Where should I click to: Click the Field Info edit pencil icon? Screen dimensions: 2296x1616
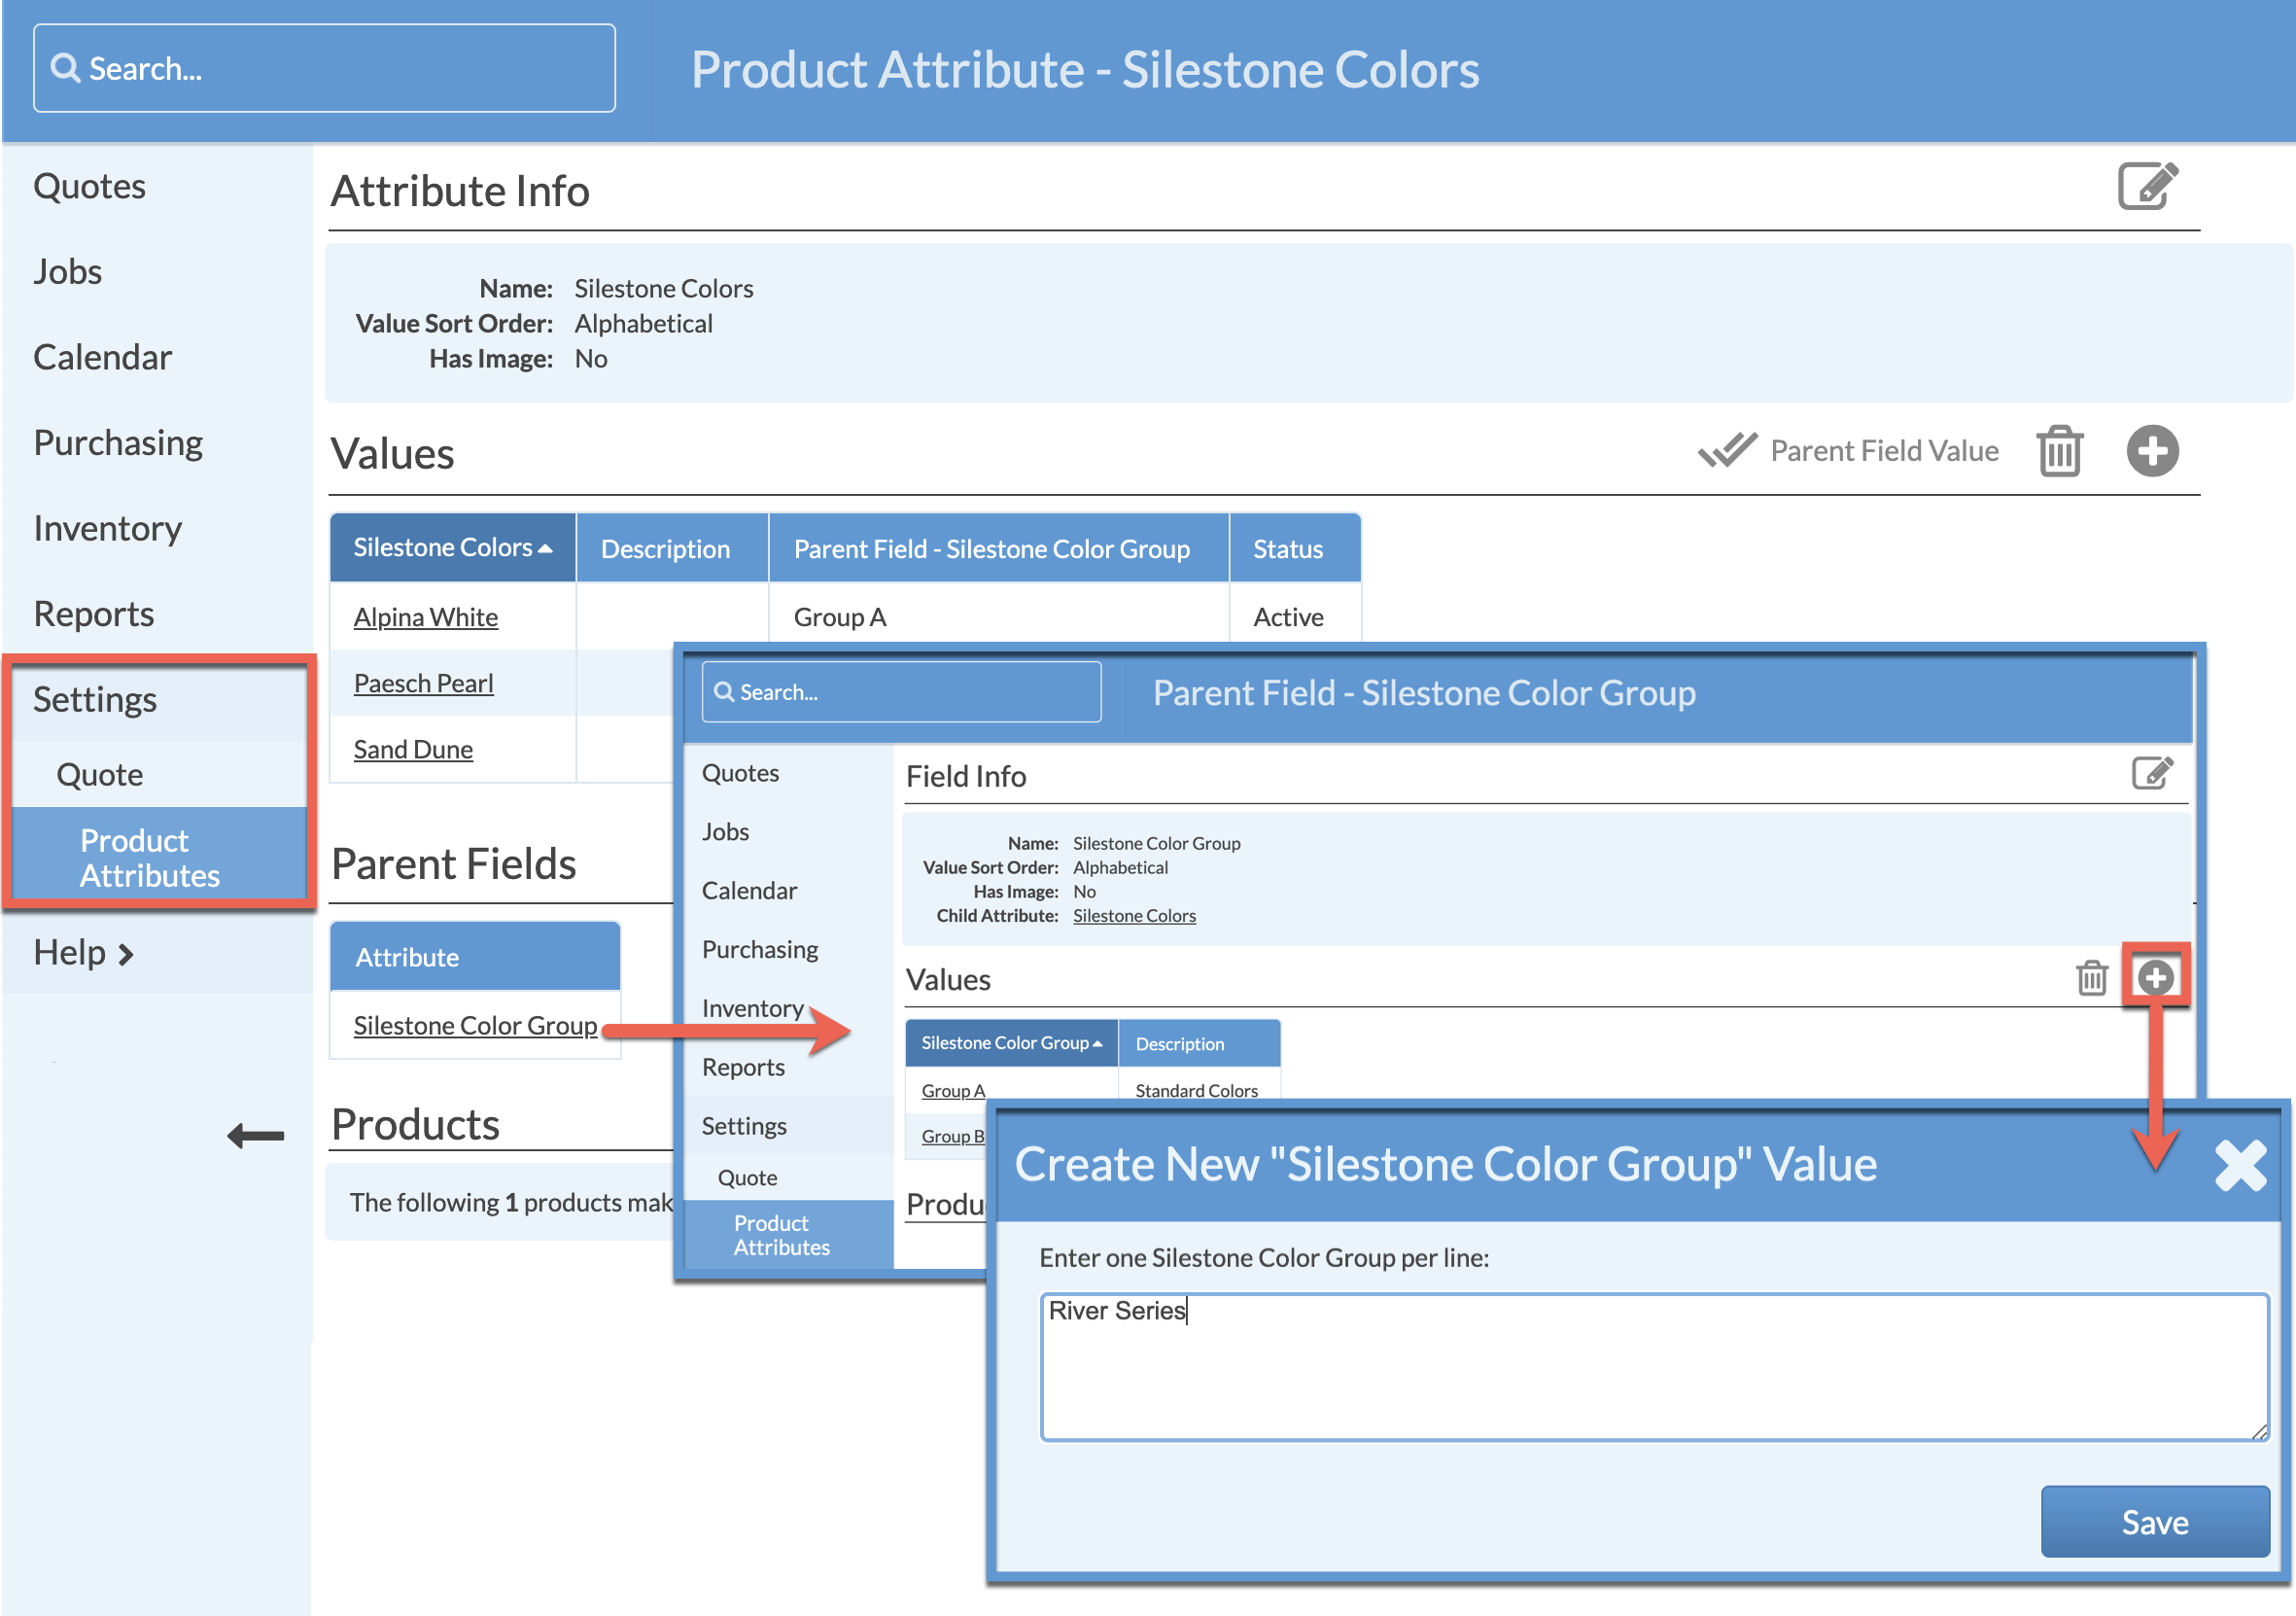click(x=2151, y=773)
